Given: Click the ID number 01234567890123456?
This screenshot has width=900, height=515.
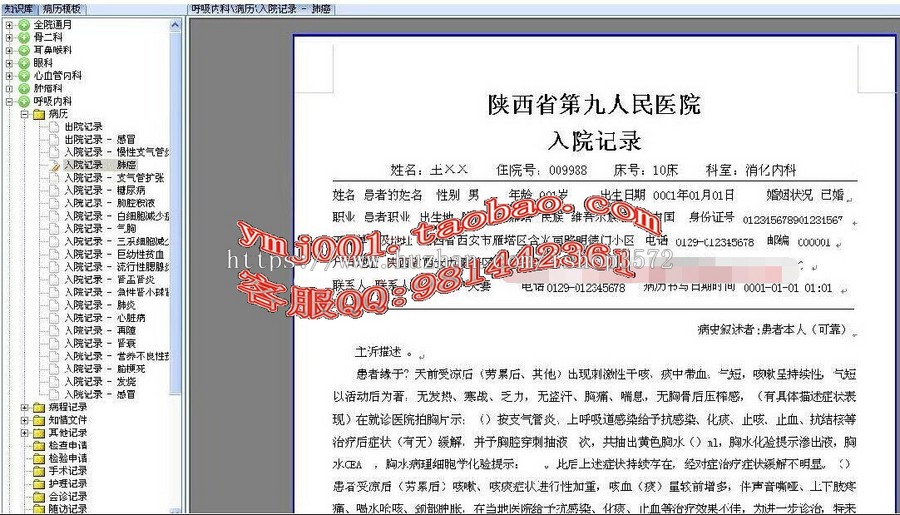Looking at the screenshot, I should pyautogui.click(x=793, y=219).
